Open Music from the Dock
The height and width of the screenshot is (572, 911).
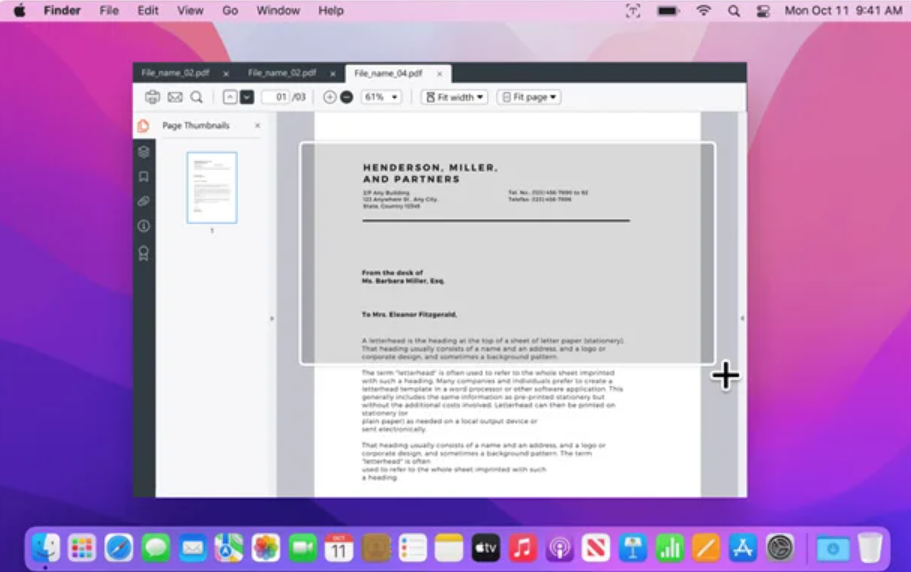tap(522, 548)
